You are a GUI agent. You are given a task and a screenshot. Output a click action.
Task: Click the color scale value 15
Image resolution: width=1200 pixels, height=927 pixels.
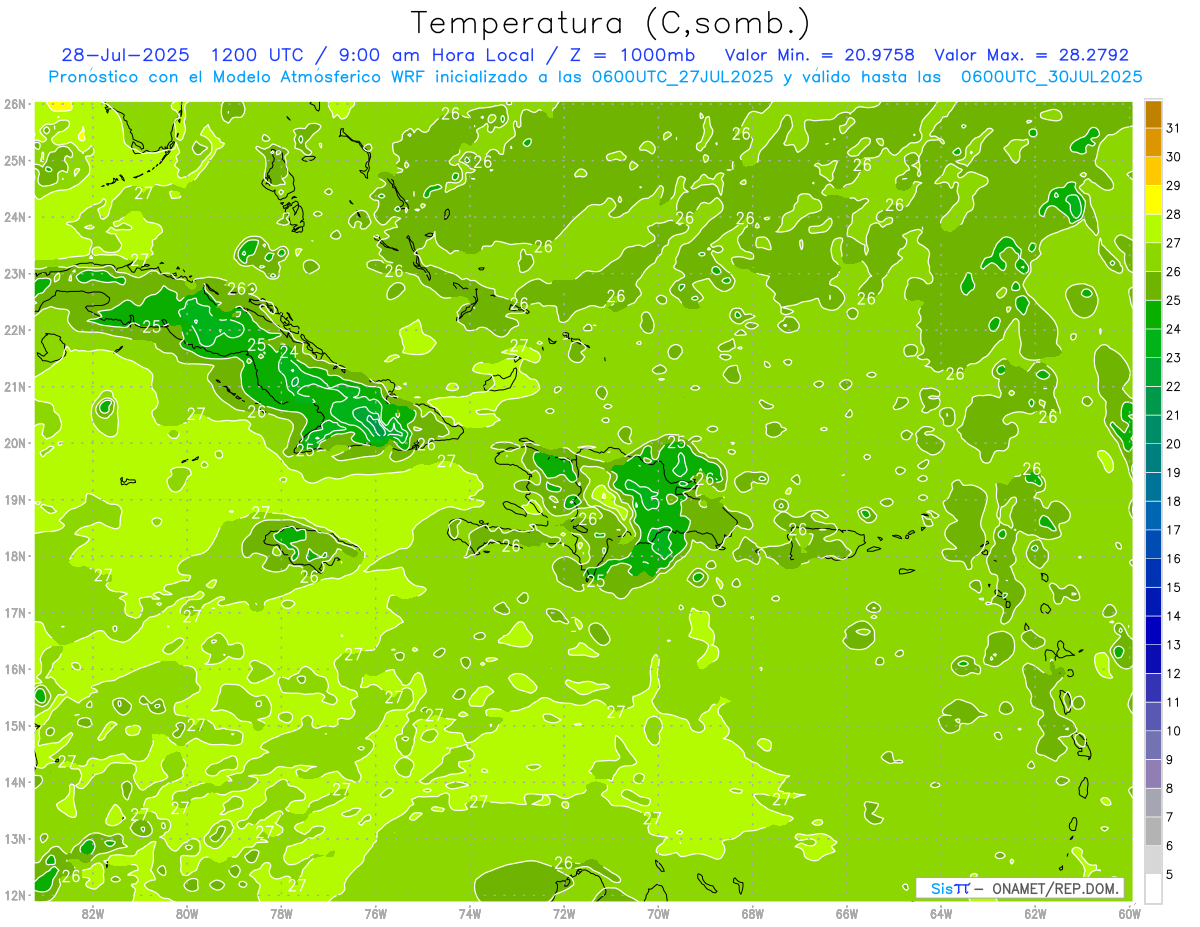click(1173, 587)
